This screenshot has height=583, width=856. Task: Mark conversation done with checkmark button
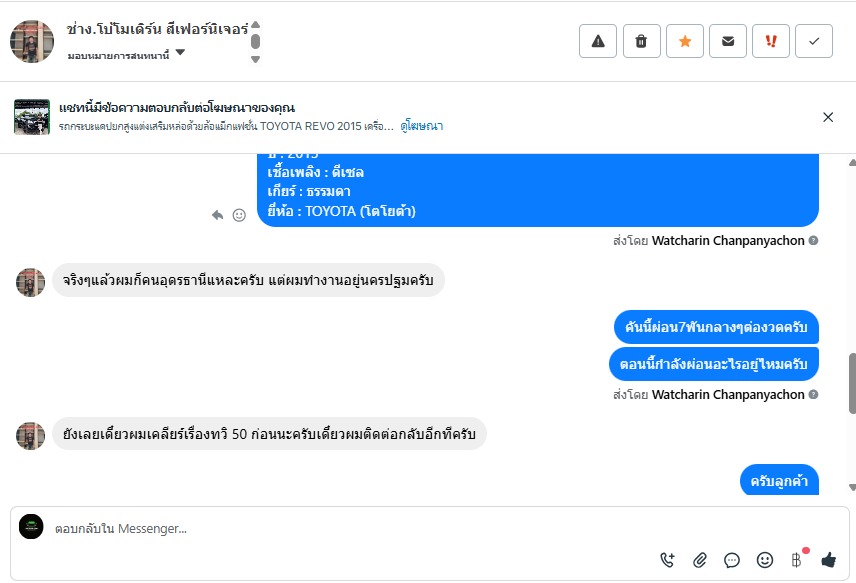[x=814, y=41]
